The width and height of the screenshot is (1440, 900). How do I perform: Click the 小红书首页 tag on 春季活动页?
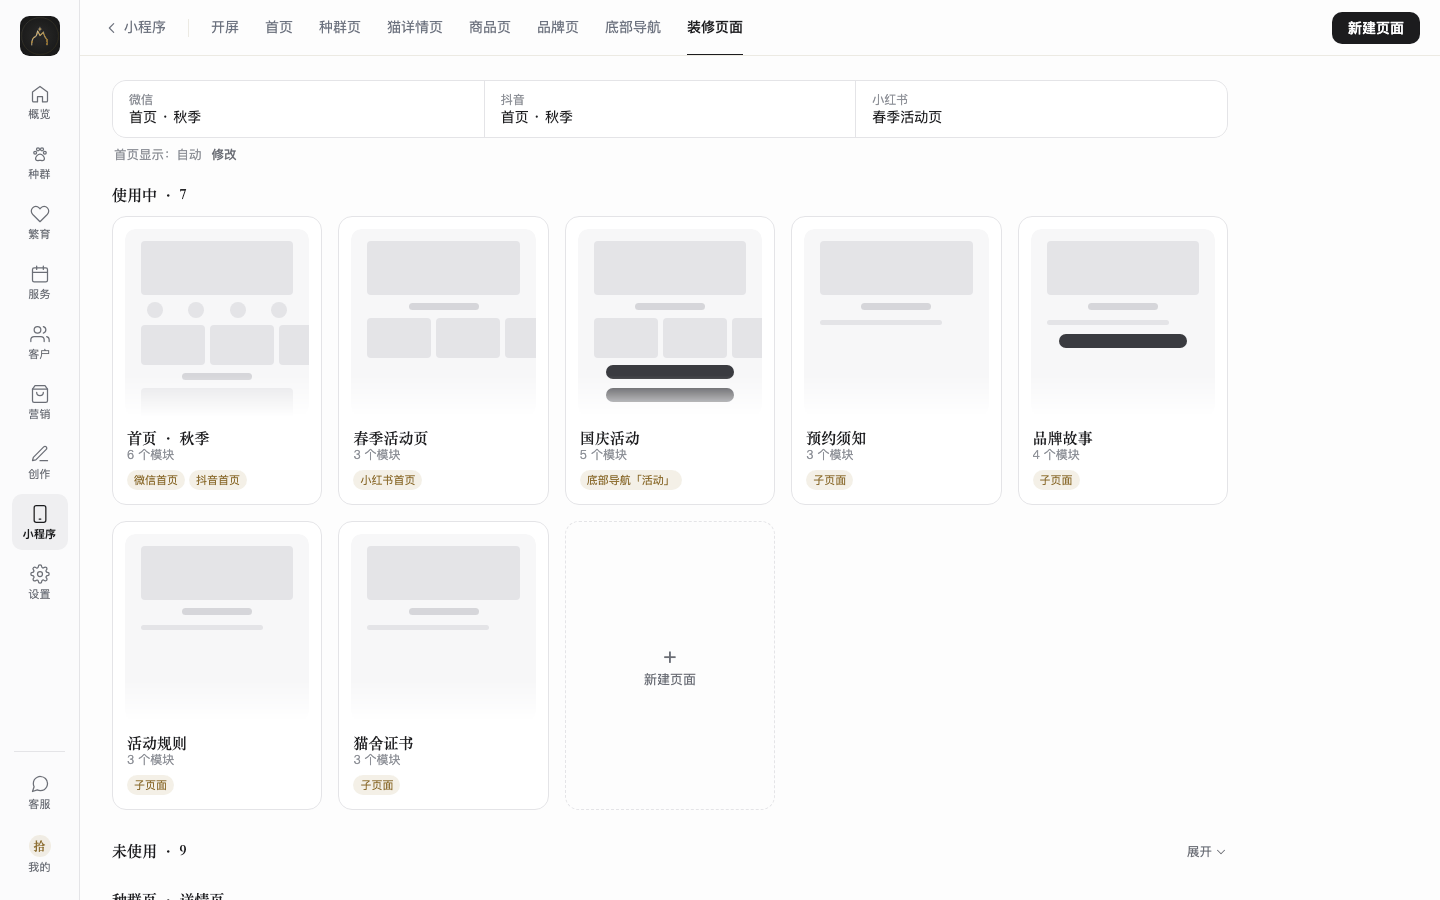(388, 480)
